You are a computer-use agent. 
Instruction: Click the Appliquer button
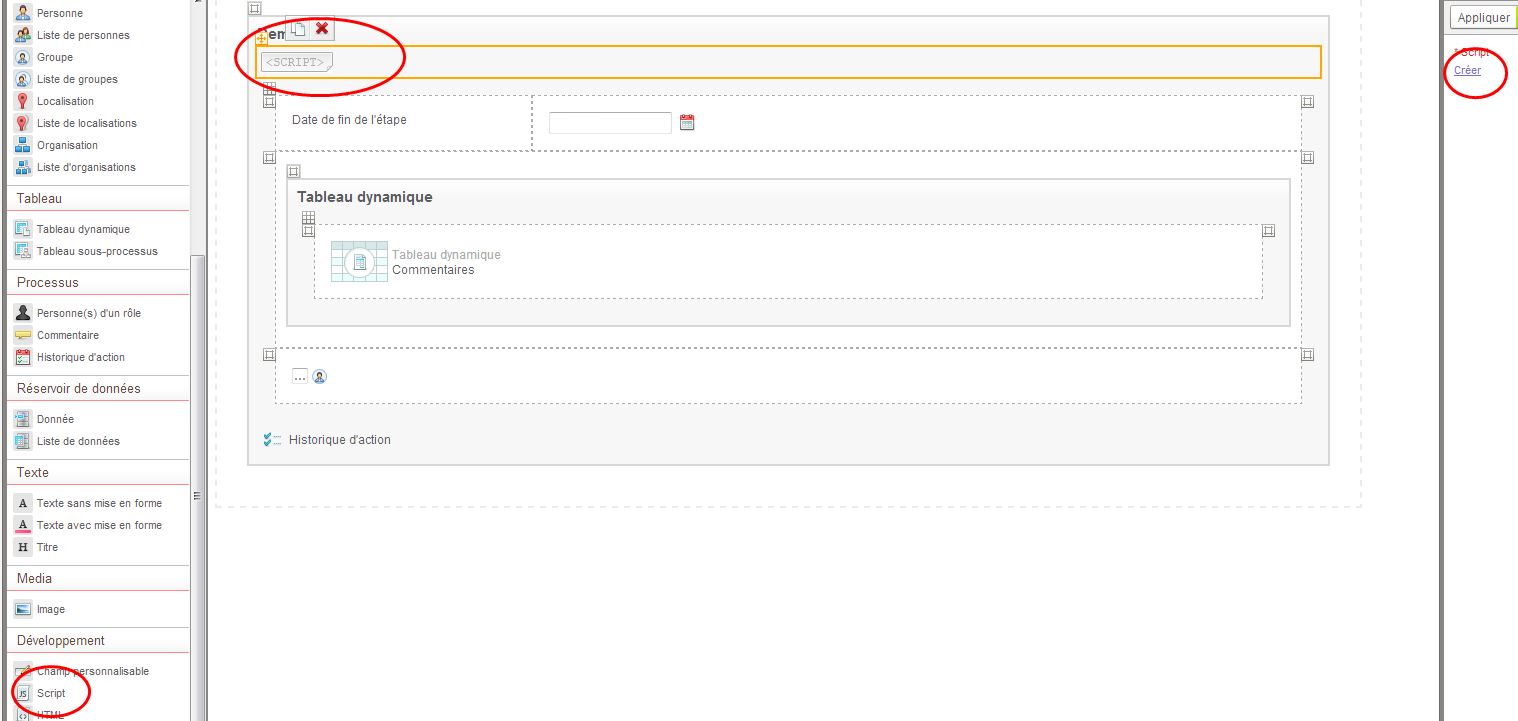[1483, 17]
